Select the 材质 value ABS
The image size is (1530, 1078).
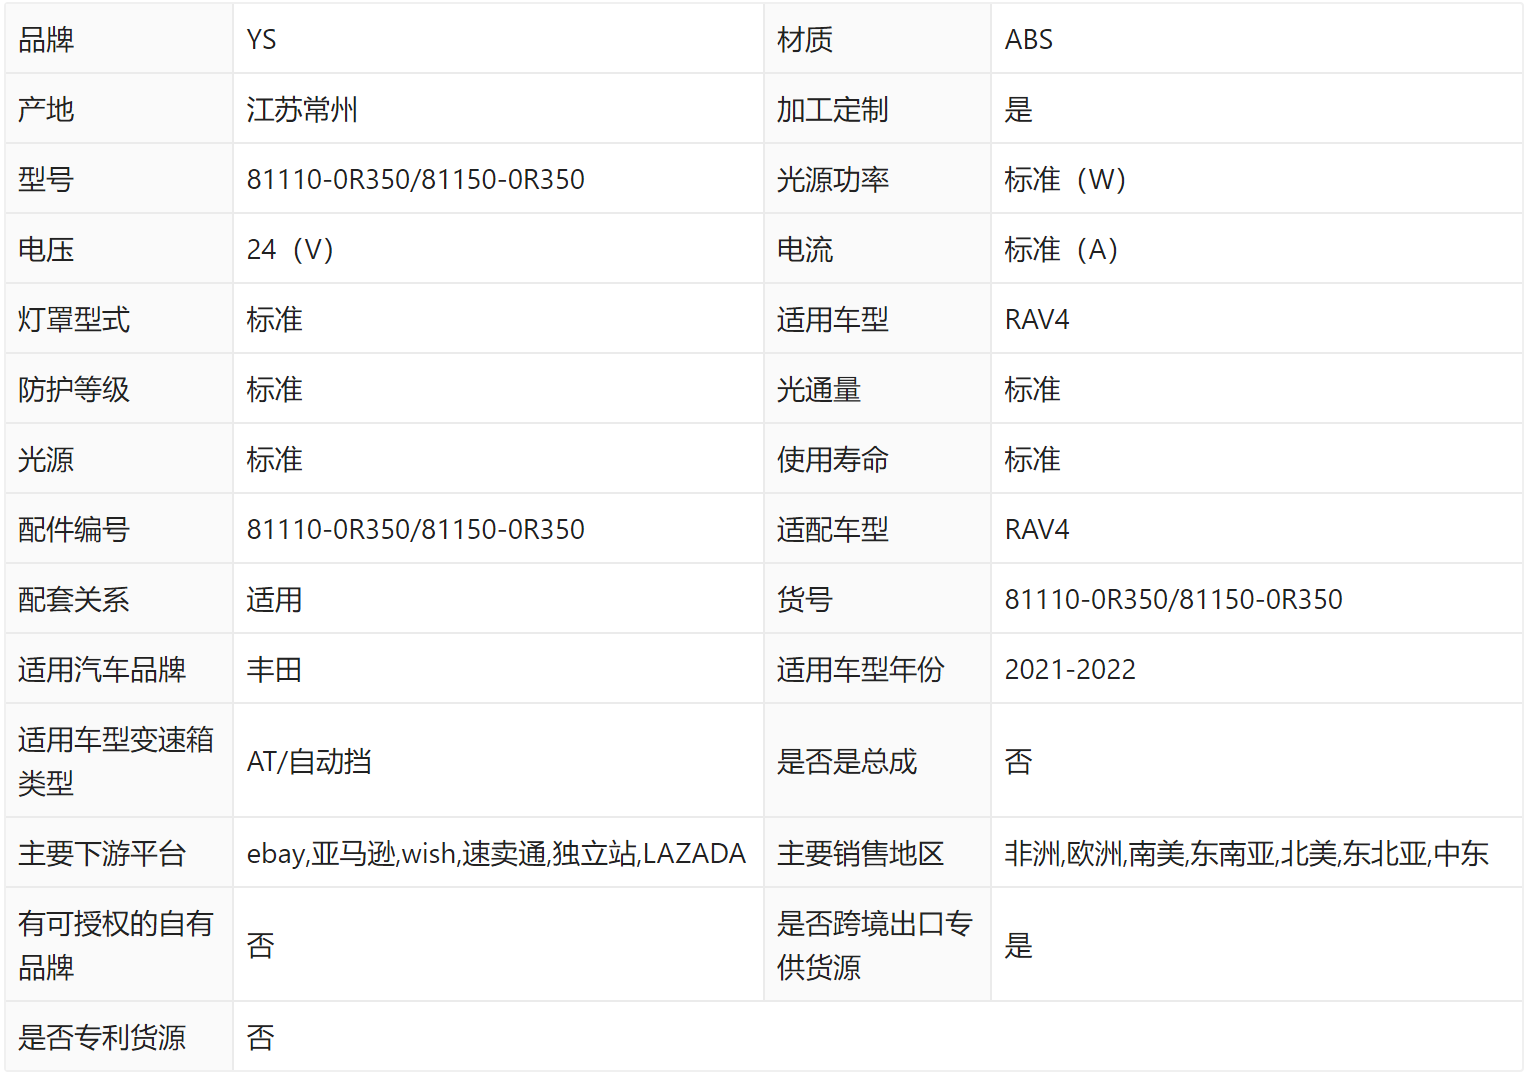(1028, 40)
